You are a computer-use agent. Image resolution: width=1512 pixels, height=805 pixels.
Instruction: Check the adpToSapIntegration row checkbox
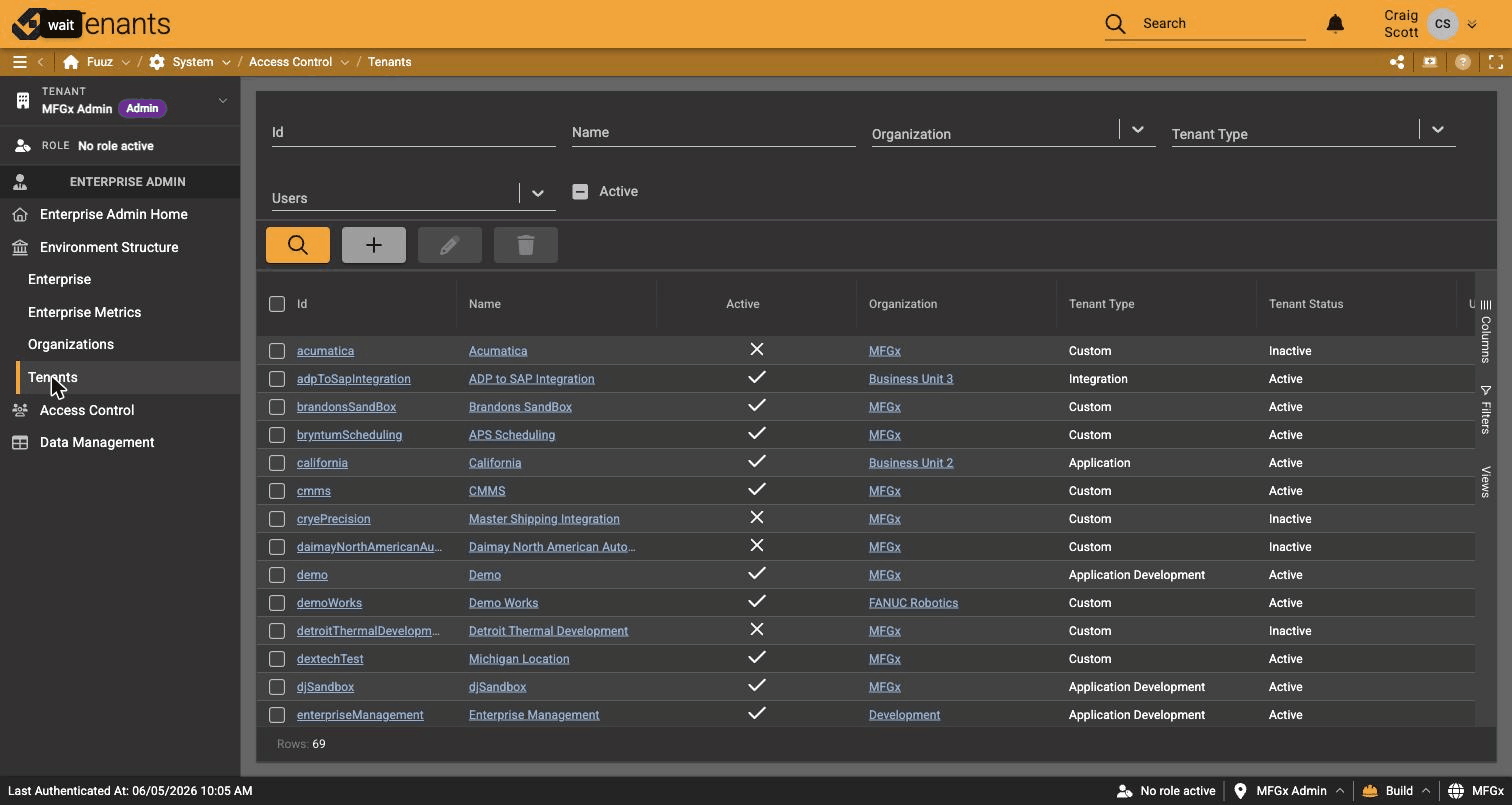[x=277, y=379]
